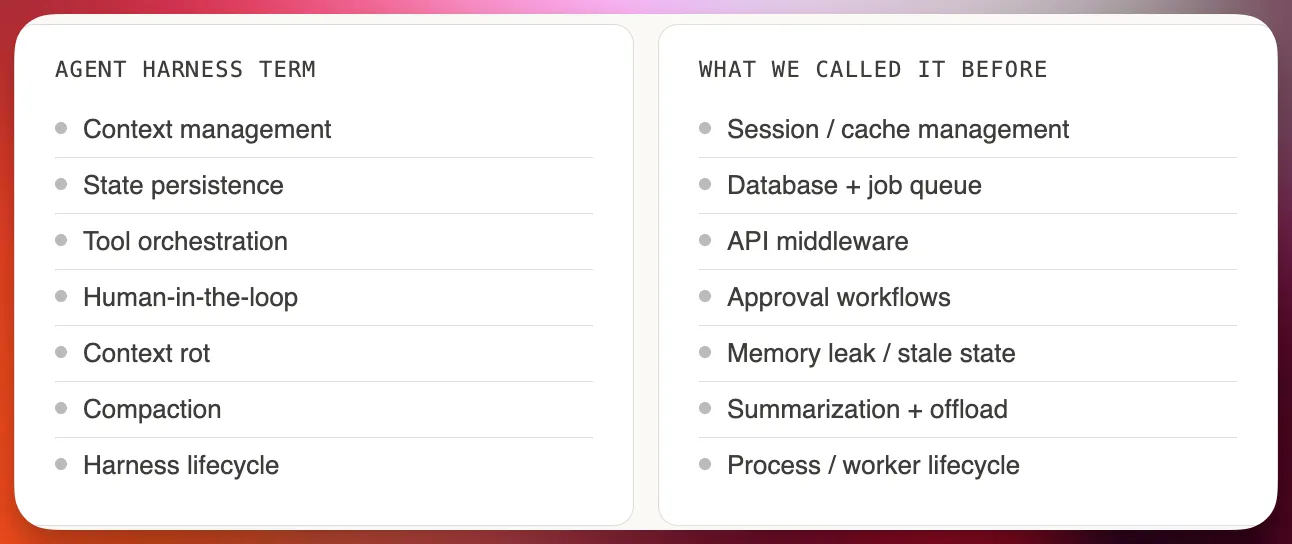This screenshot has height=544, width=1292.
Task: Click the bullet beside Session / cache management
Action: [x=705, y=128]
